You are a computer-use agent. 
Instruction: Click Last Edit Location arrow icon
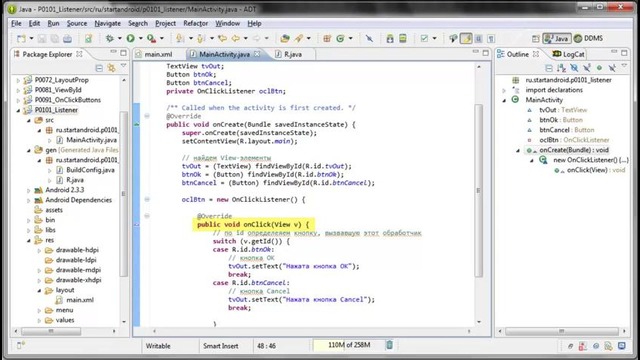(222, 38)
